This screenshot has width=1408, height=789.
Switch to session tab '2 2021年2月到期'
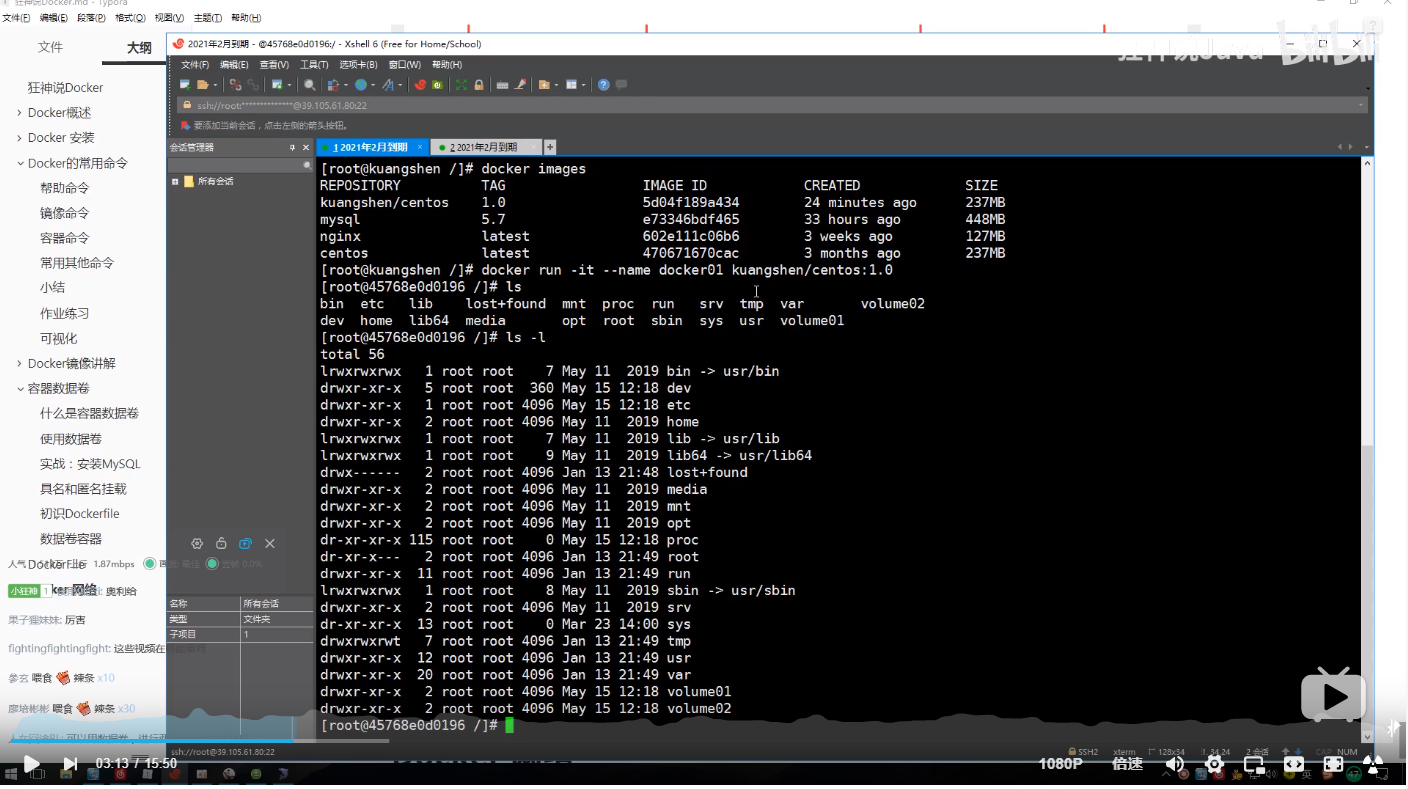pos(484,147)
